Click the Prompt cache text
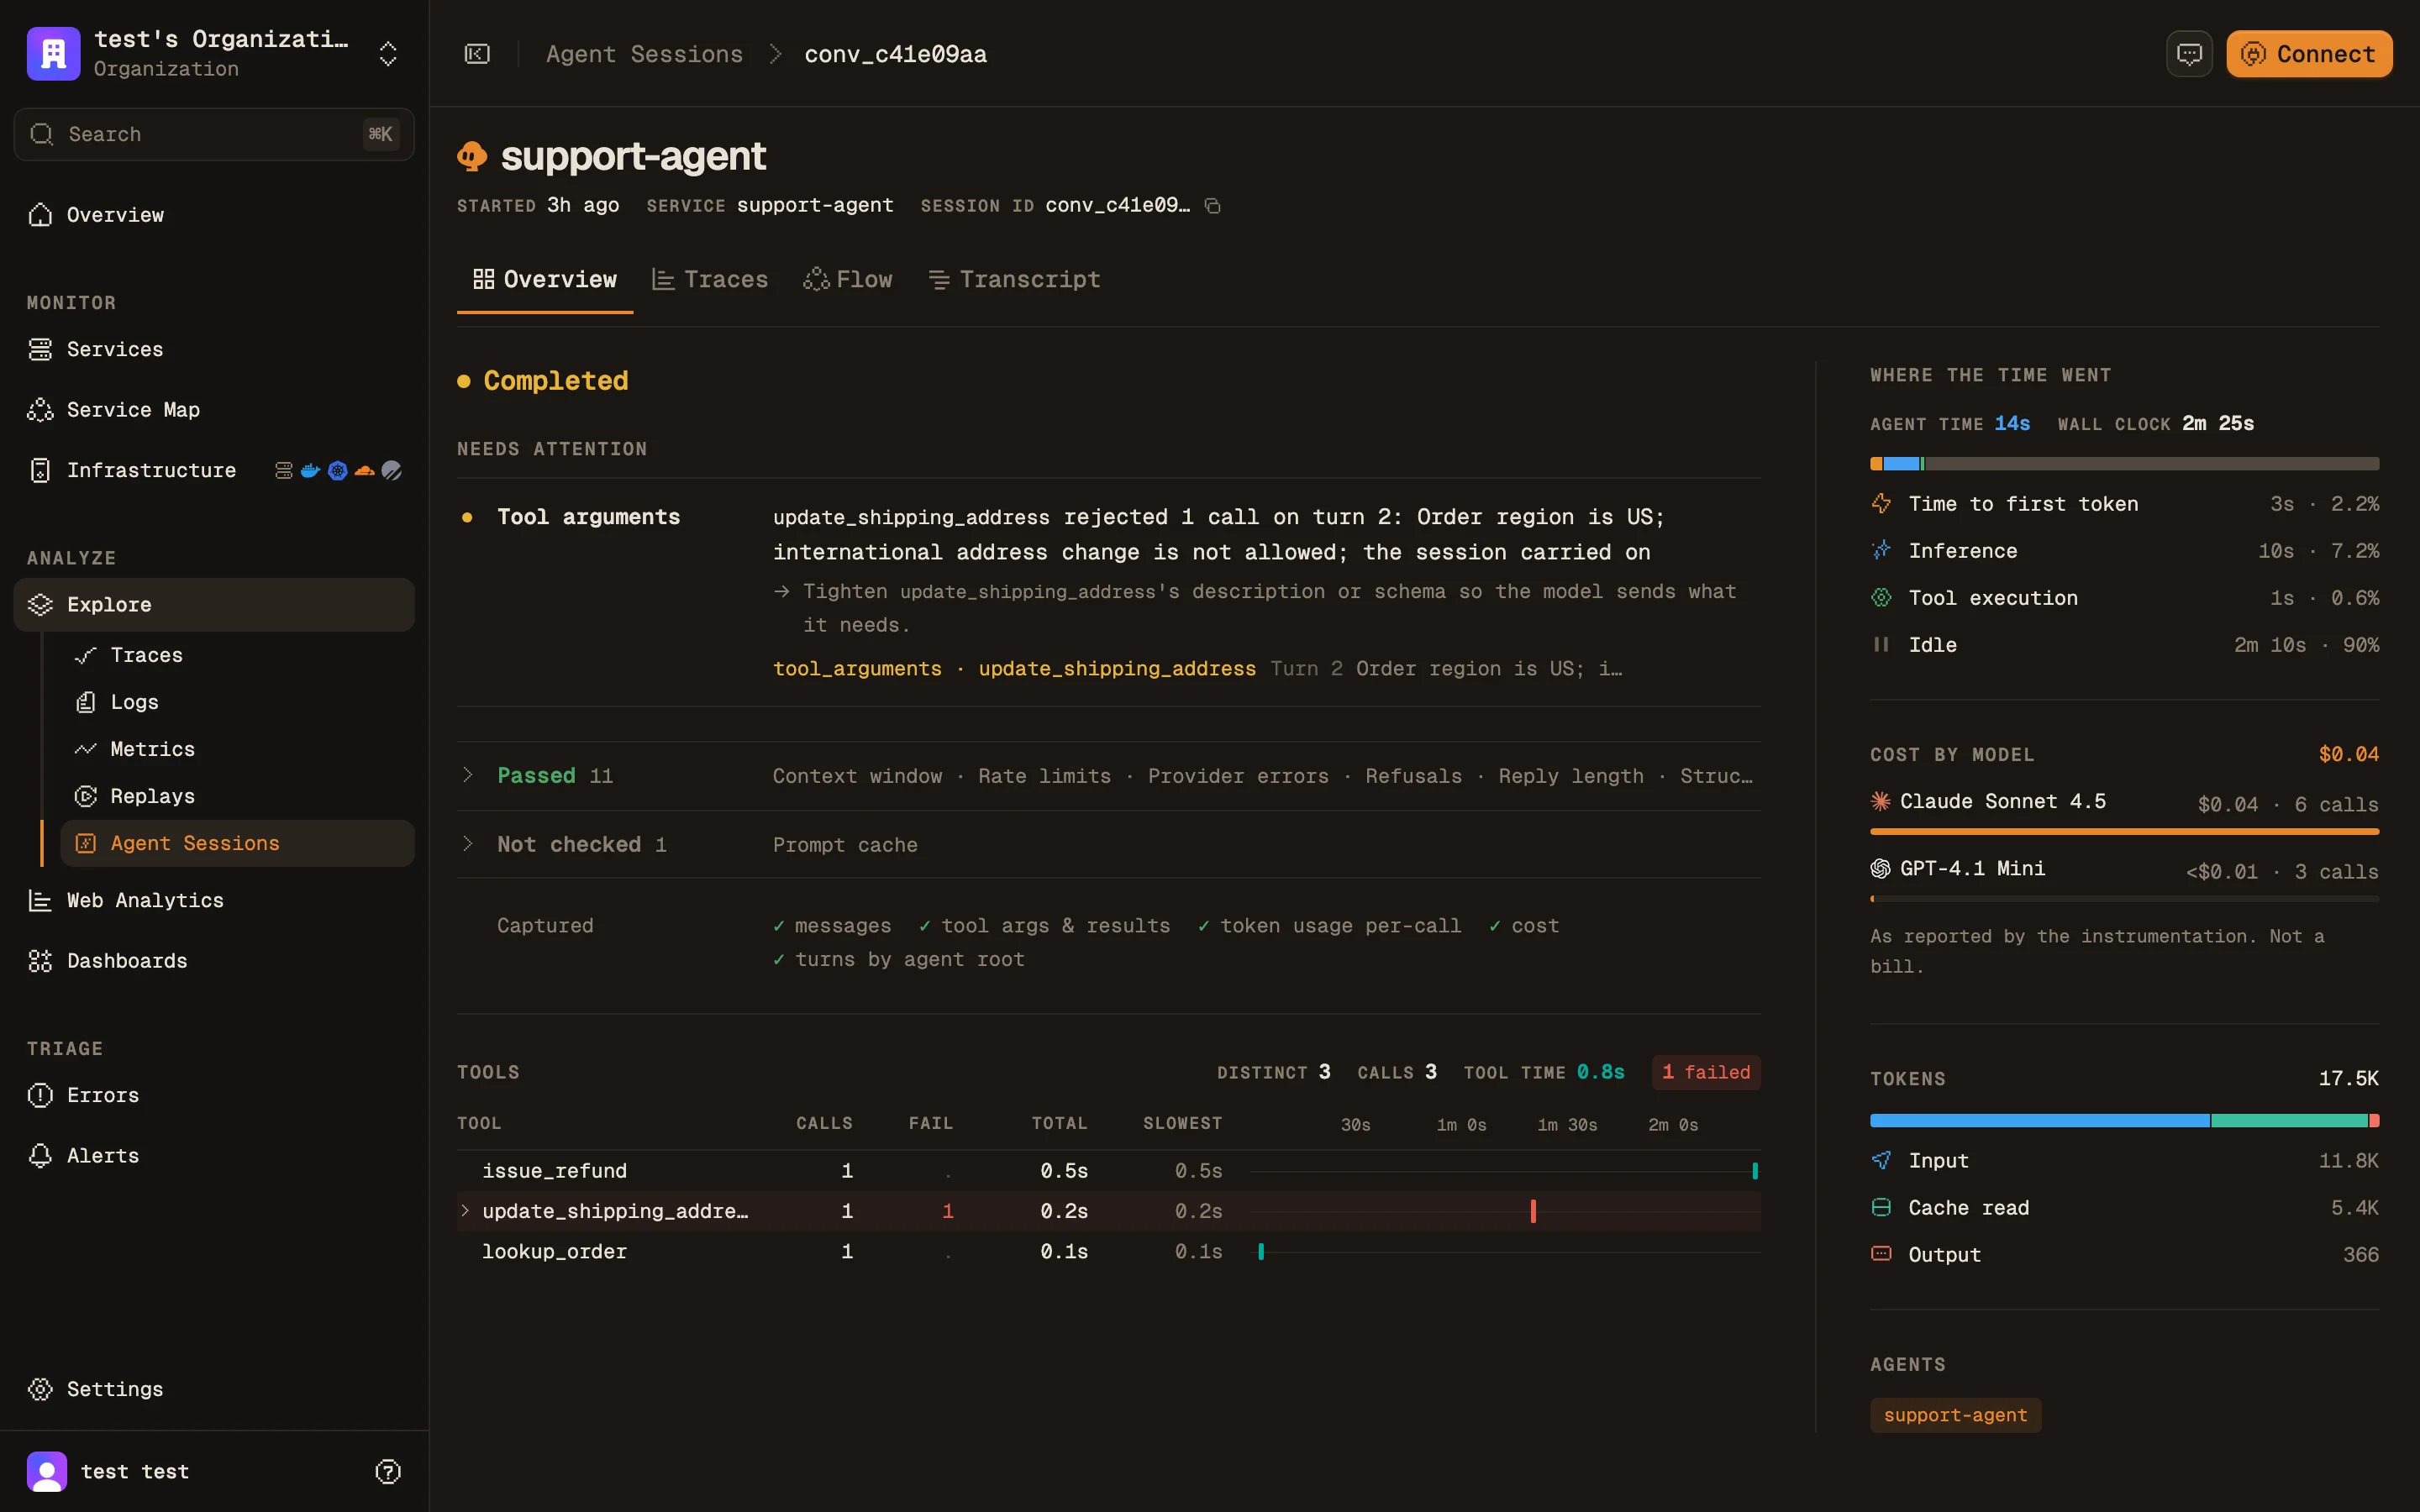 [x=844, y=845]
